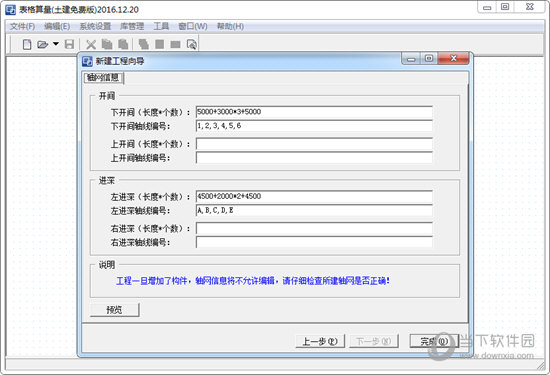Minimize the 新建工程向导 dialog
Screen dimensions: 550x375
click(411, 59)
